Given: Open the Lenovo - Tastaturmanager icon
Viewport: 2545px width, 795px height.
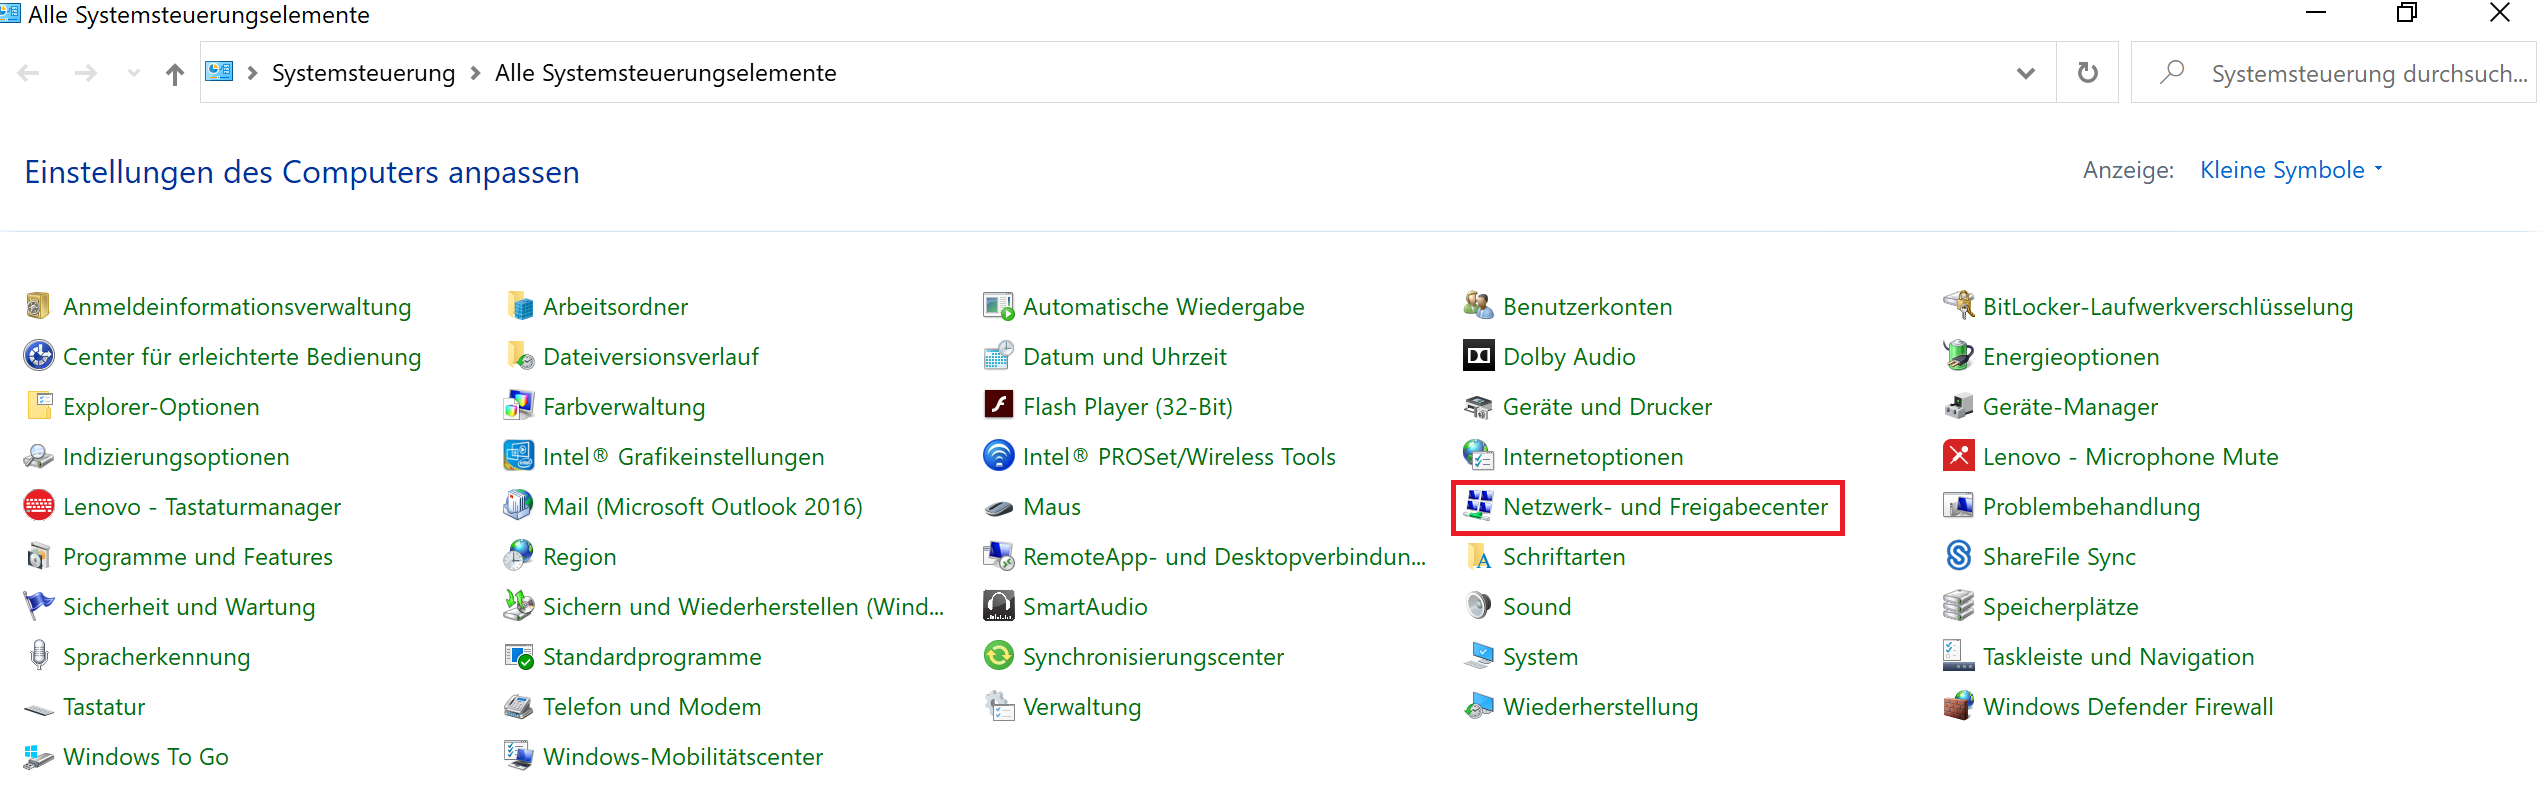Looking at the screenshot, I should tap(38, 506).
